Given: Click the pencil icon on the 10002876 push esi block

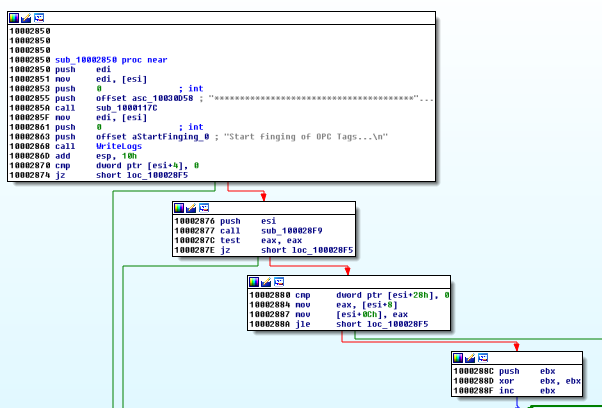Looking at the screenshot, I should tap(192, 207).
